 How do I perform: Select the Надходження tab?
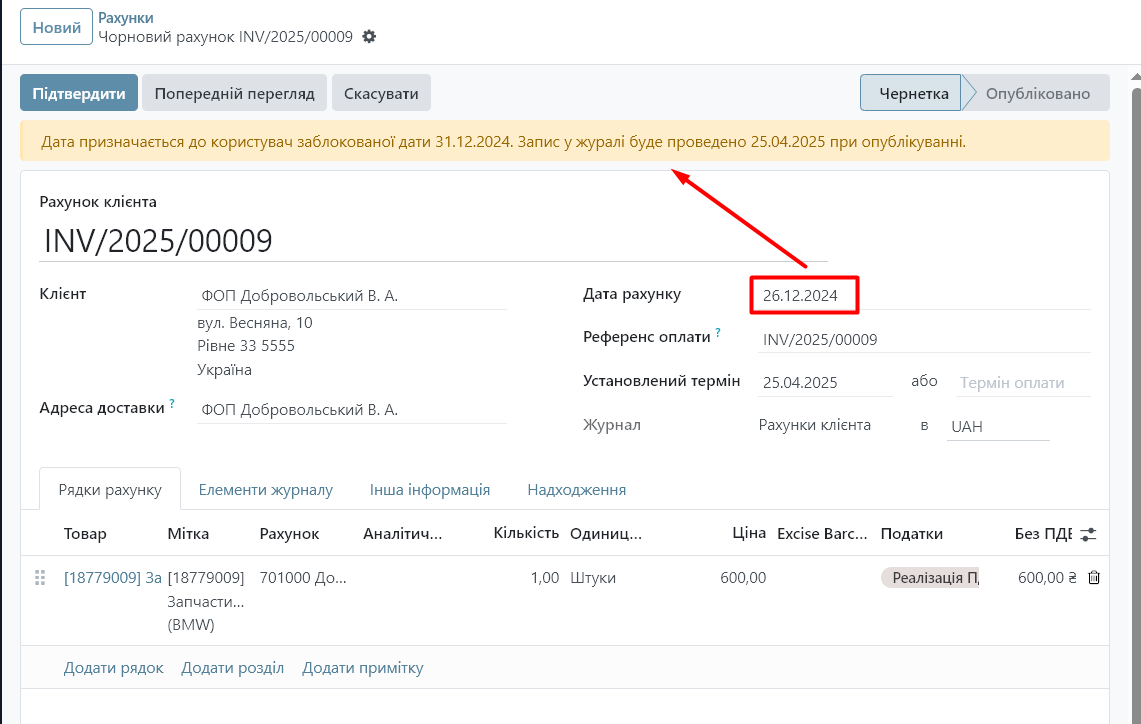(576, 490)
